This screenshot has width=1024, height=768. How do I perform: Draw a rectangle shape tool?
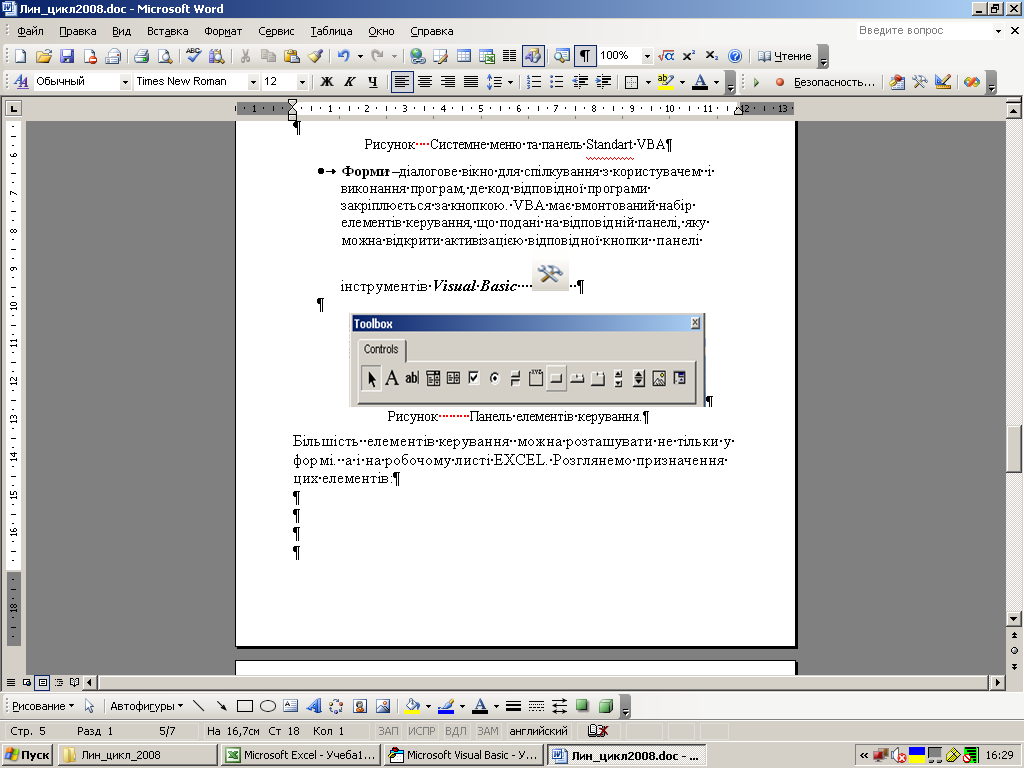coord(245,706)
